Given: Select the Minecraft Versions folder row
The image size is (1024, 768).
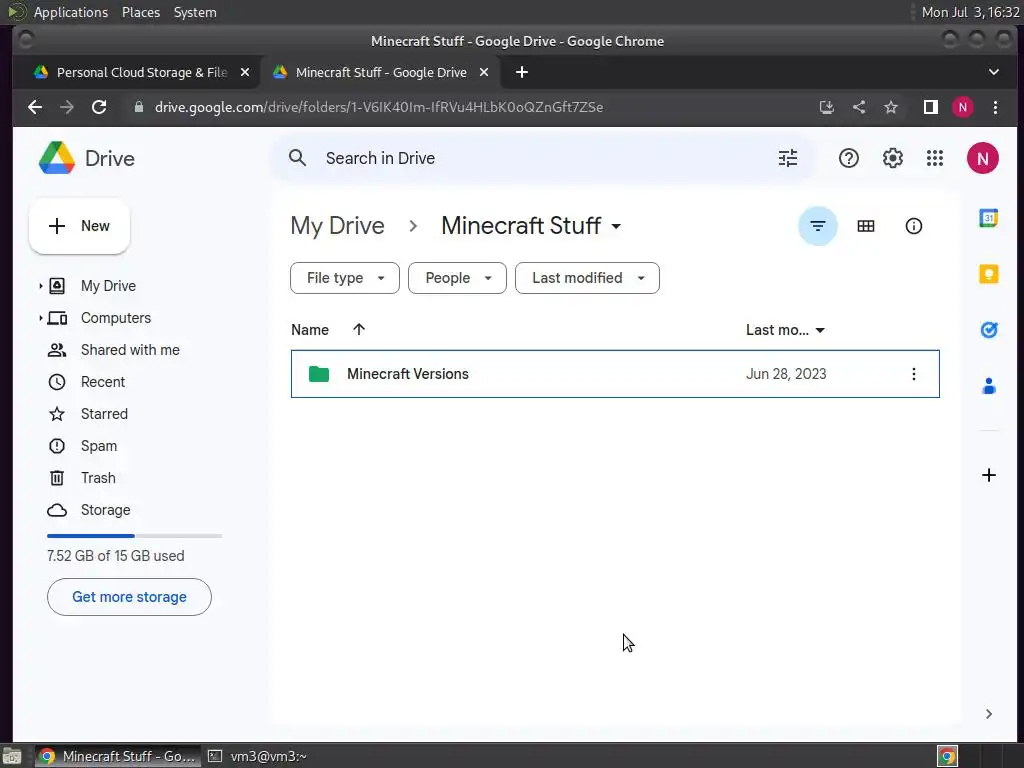Looking at the screenshot, I should (x=615, y=374).
